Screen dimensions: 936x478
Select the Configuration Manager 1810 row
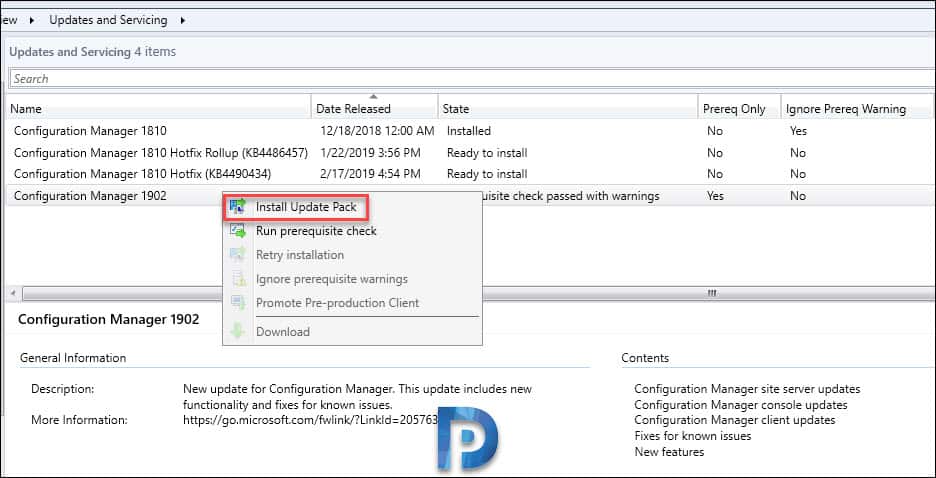click(x=472, y=131)
